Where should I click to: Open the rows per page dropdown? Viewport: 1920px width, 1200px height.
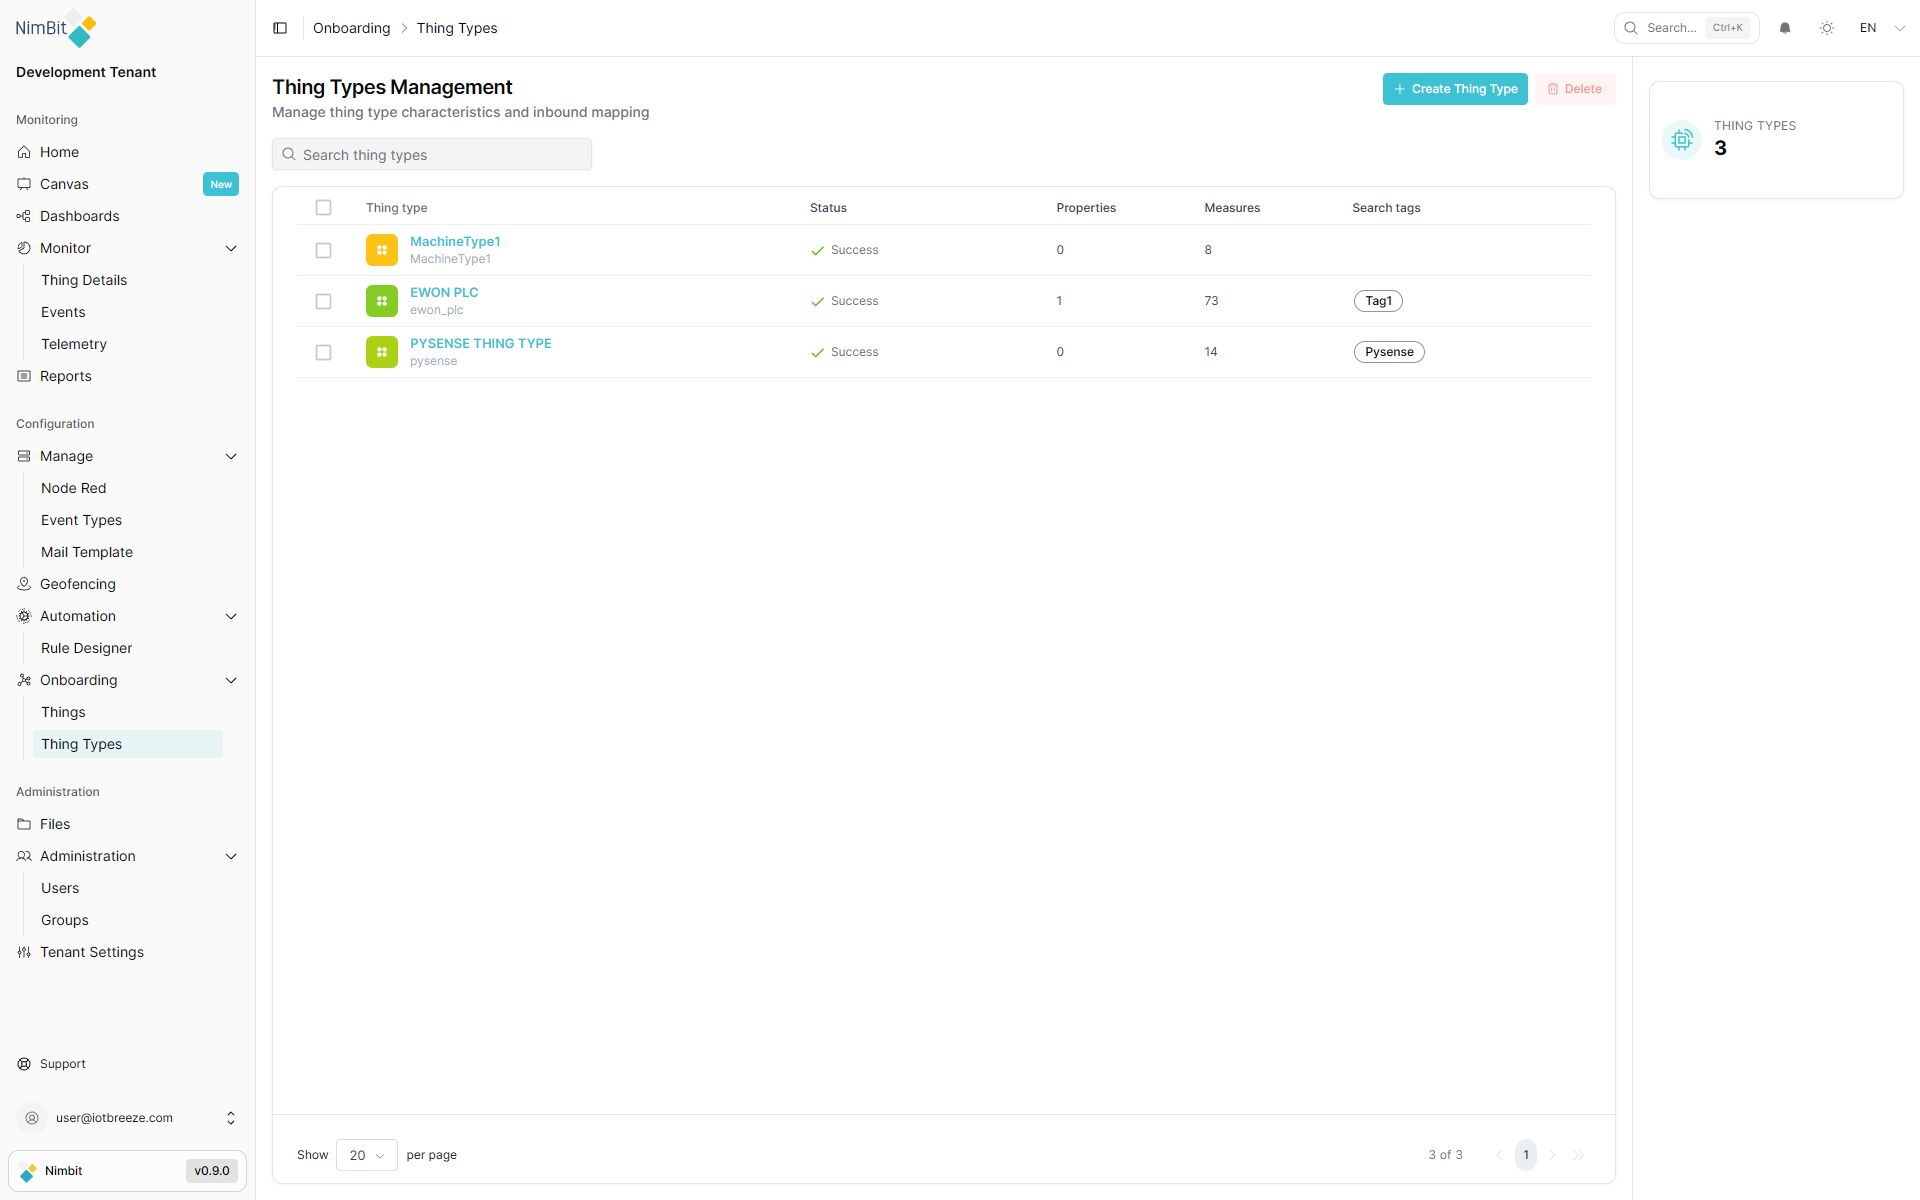366,1155
